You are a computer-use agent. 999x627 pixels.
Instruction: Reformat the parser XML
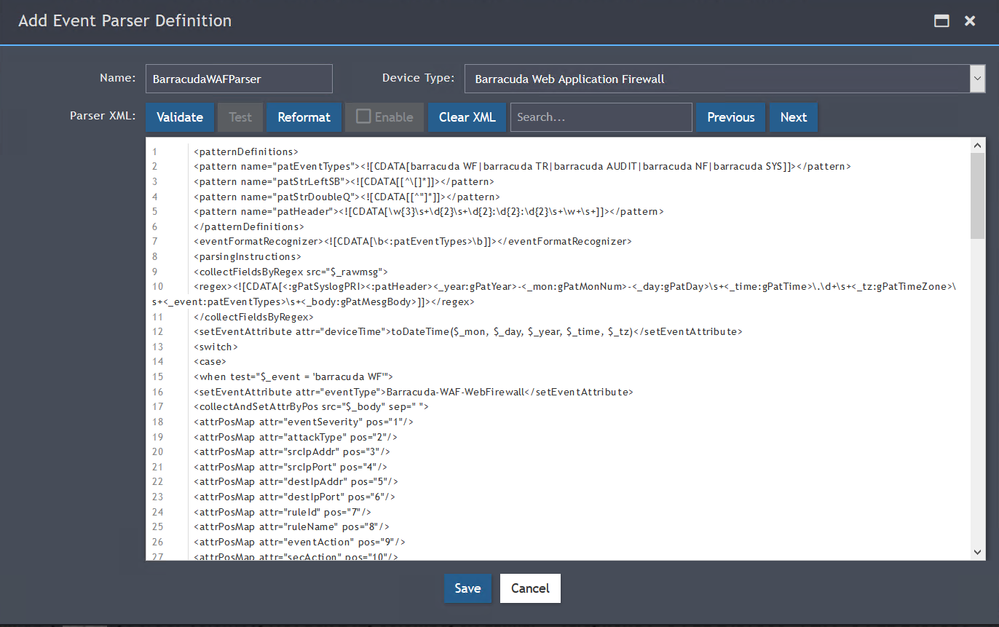[304, 117]
